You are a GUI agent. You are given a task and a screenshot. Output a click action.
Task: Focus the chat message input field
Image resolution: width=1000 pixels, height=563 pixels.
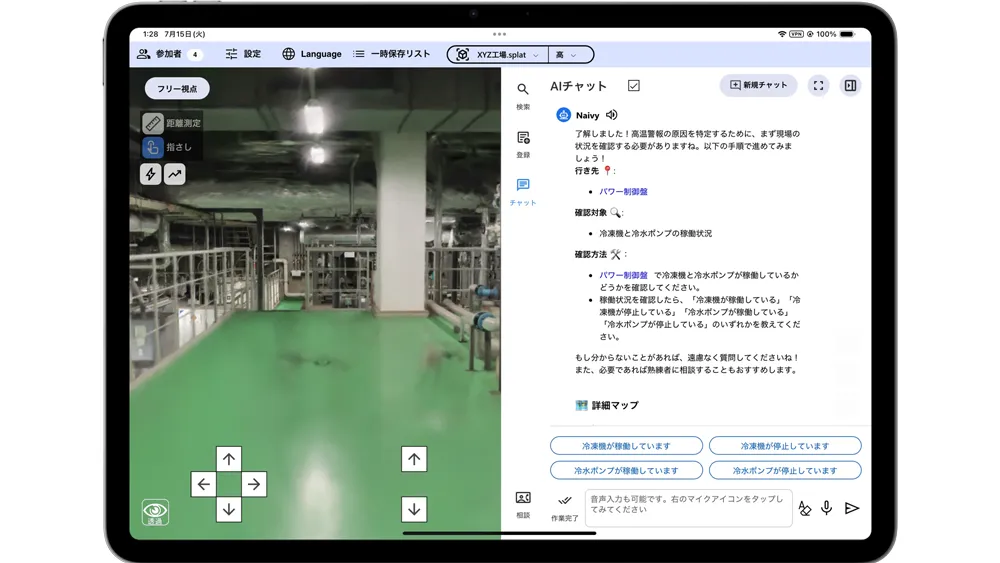tap(688, 508)
